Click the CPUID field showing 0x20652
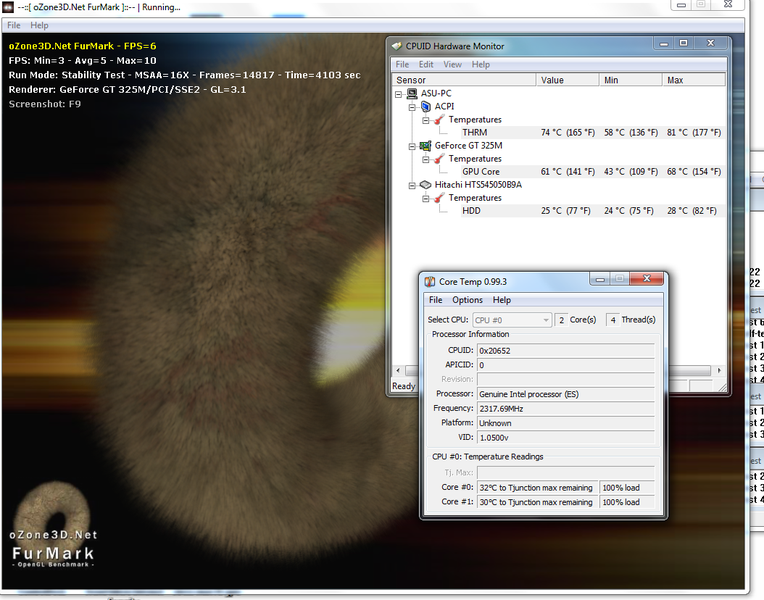Screen dimensions: 764x600 pyautogui.click(x=566, y=350)
